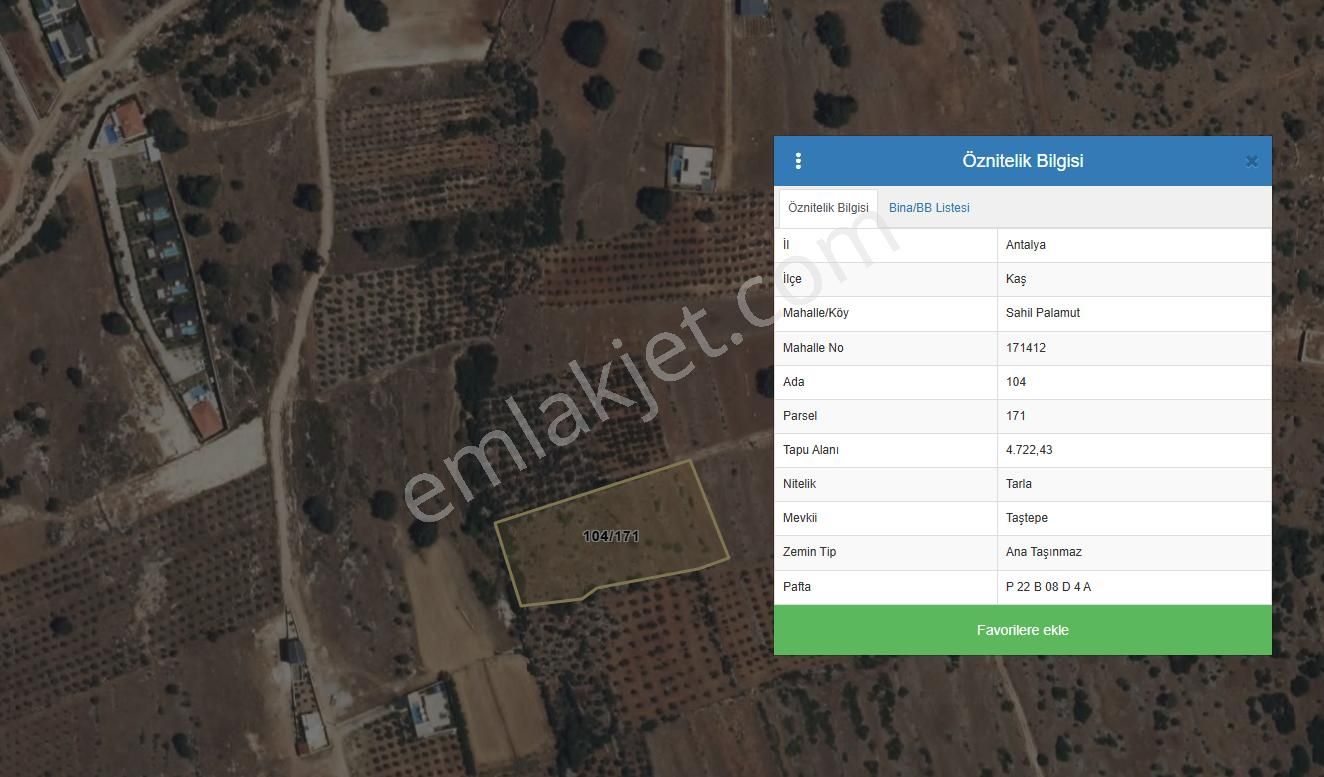Click the Öznitelik Bilgisi panel title bar
This screenshot has height=777, width=1324.
[x=1022, y=161]
